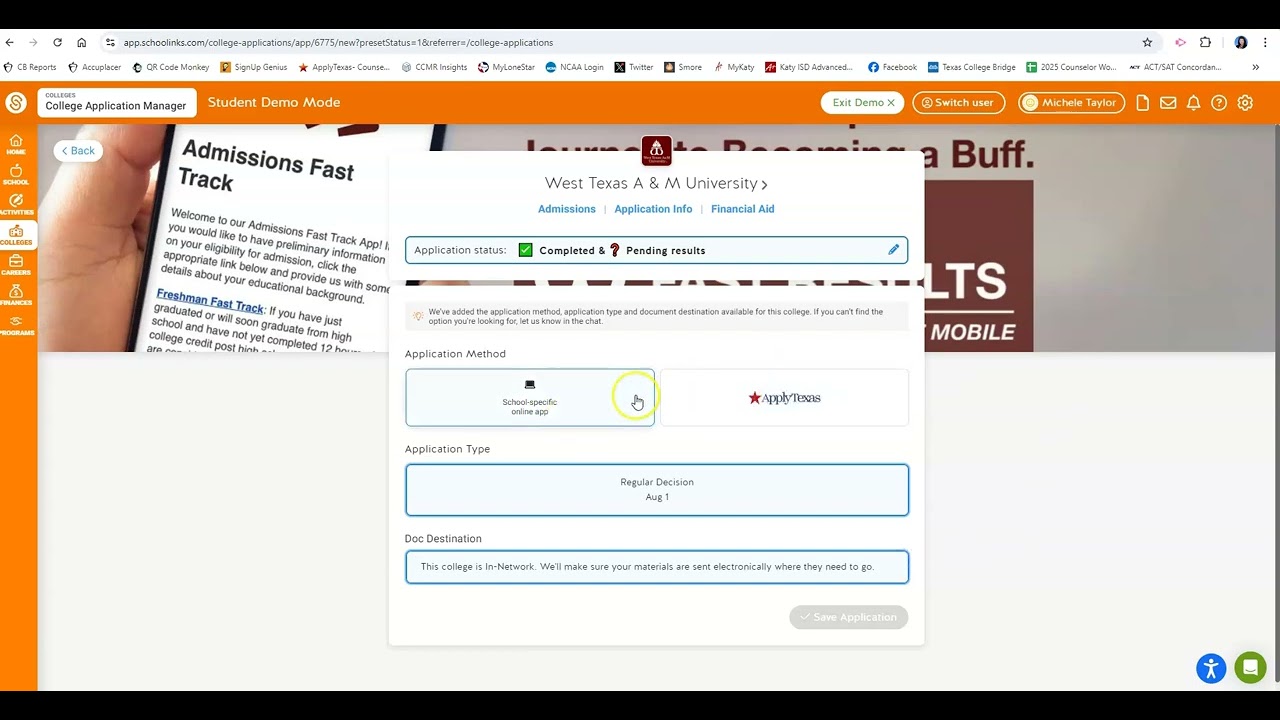Select ApplyTexas application method

pyautogui.click(x=784, y=398)
